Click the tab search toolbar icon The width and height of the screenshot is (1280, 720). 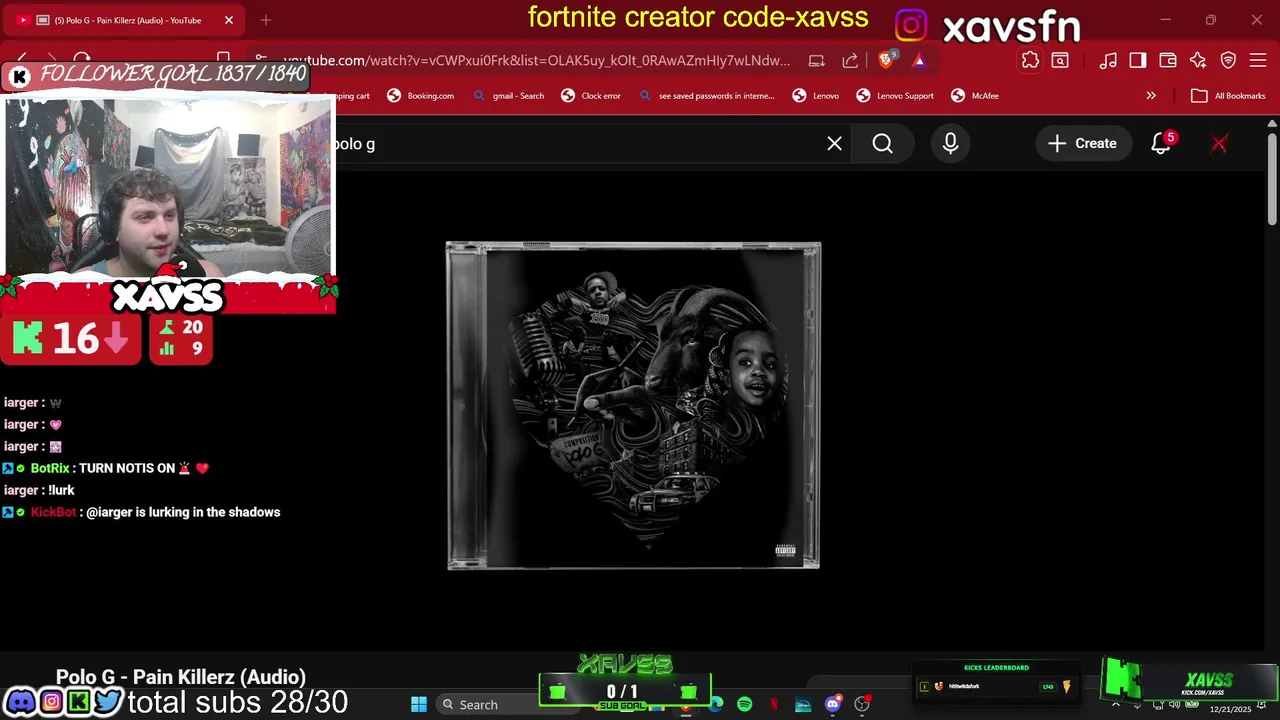1060,61
